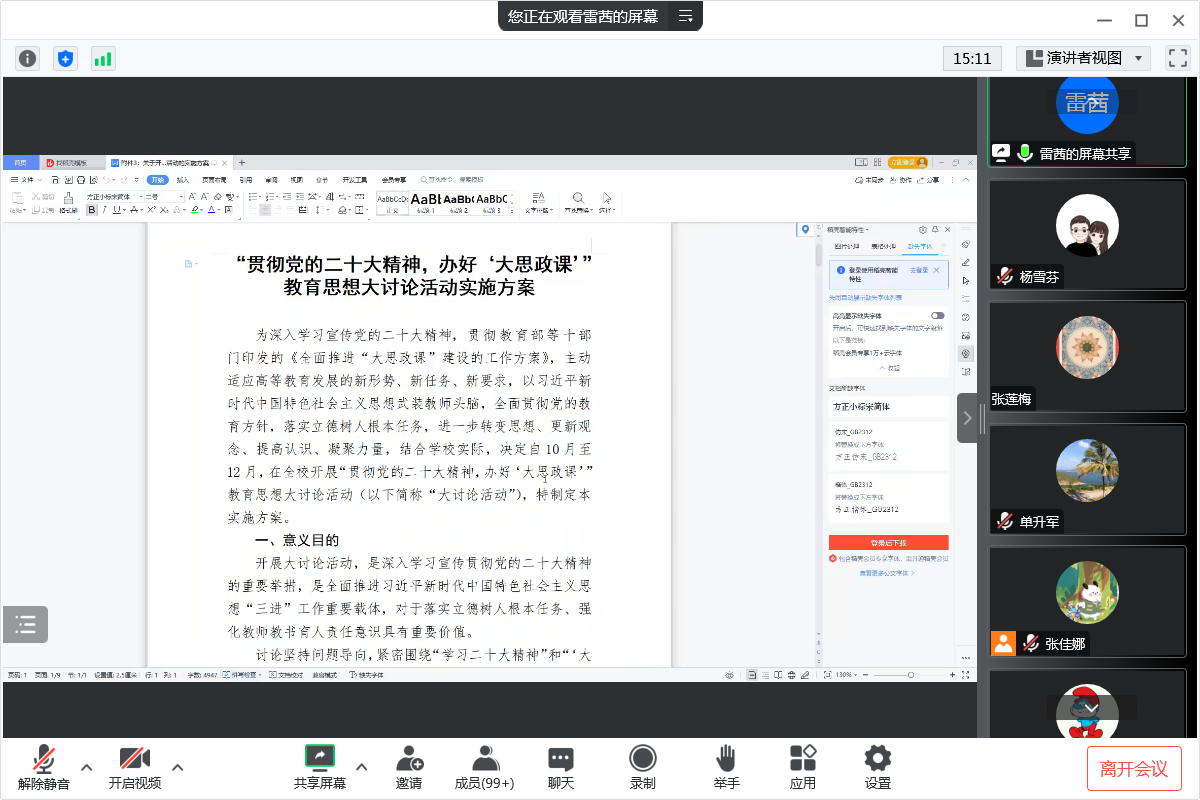Expand audio options arrow beside 解除静音

click(x=87, y=767)
